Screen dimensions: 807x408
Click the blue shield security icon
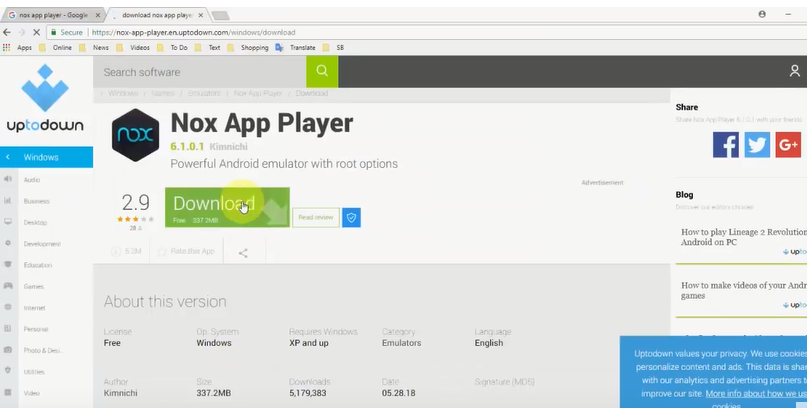[x=352, y=218]
